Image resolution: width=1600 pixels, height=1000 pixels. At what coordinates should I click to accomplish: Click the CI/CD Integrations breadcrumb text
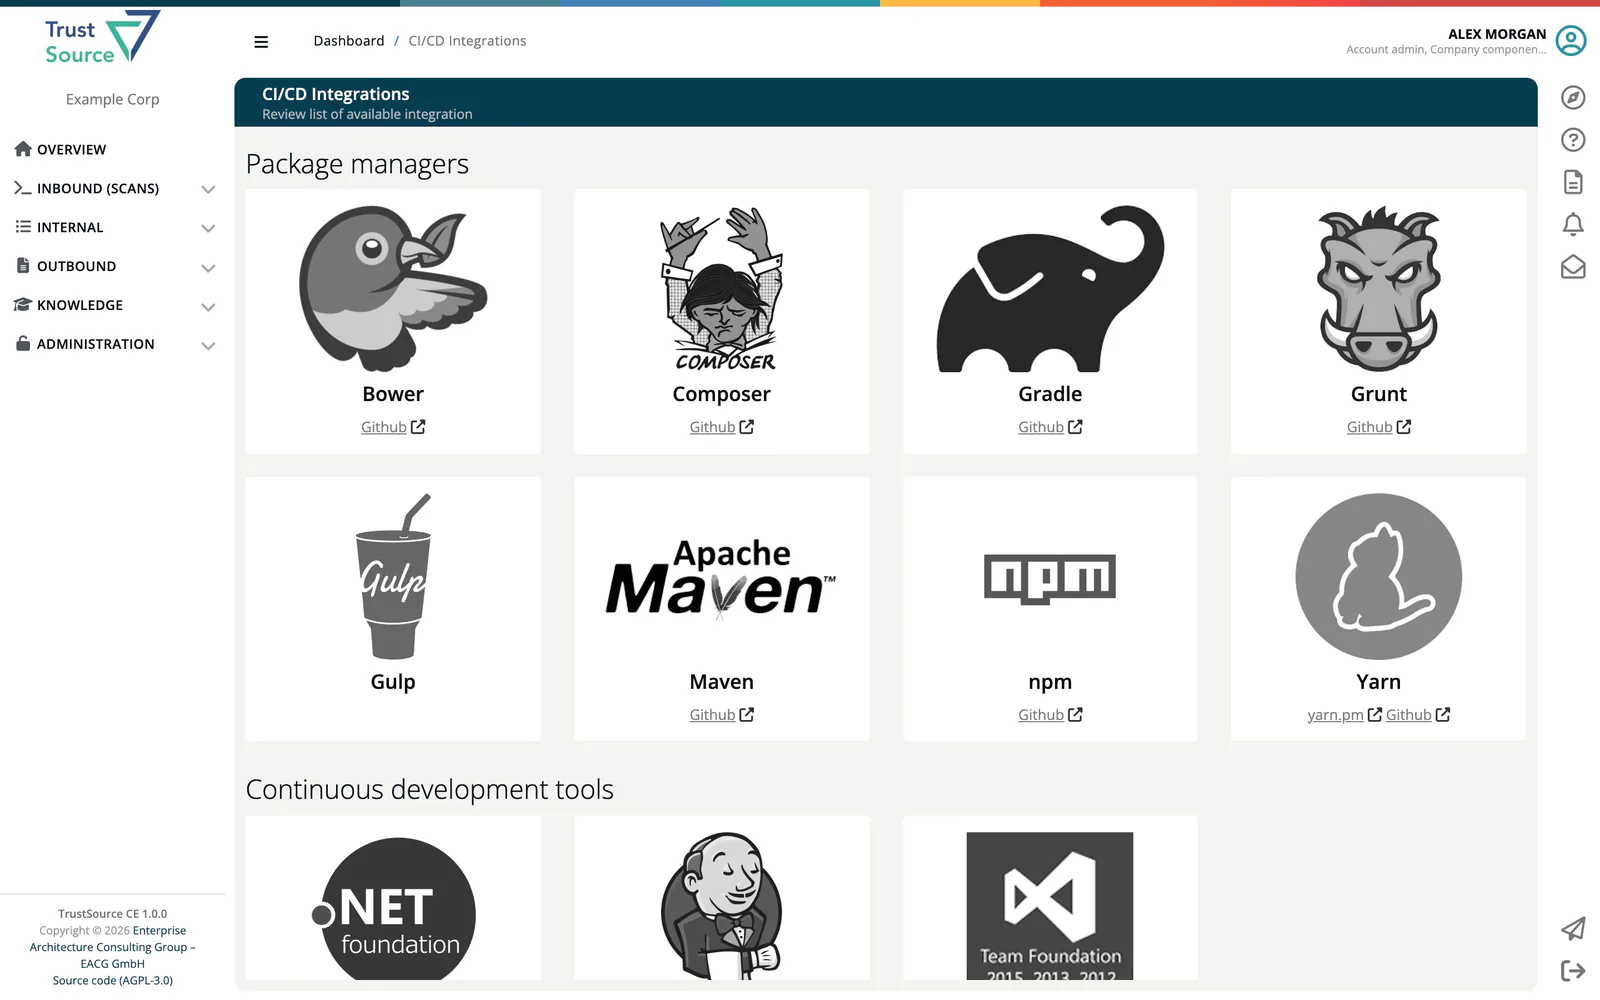(x=467, y=41)
